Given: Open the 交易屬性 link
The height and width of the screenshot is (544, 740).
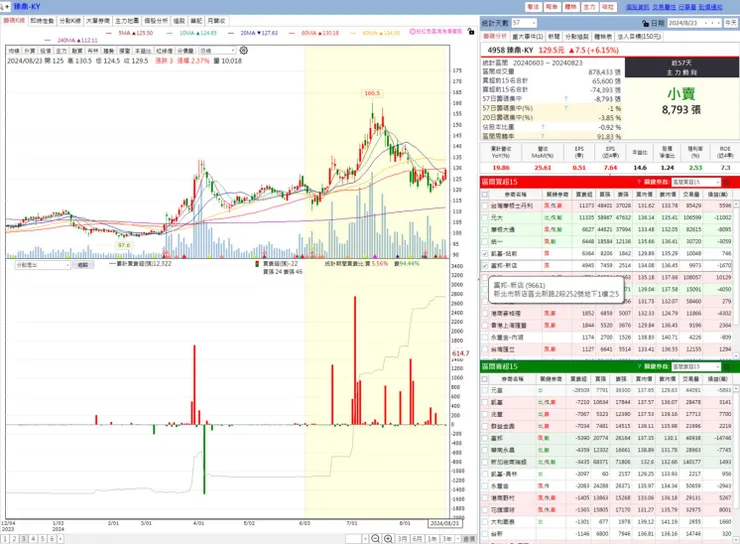Looking at the screenshot, I should [664, 7].
